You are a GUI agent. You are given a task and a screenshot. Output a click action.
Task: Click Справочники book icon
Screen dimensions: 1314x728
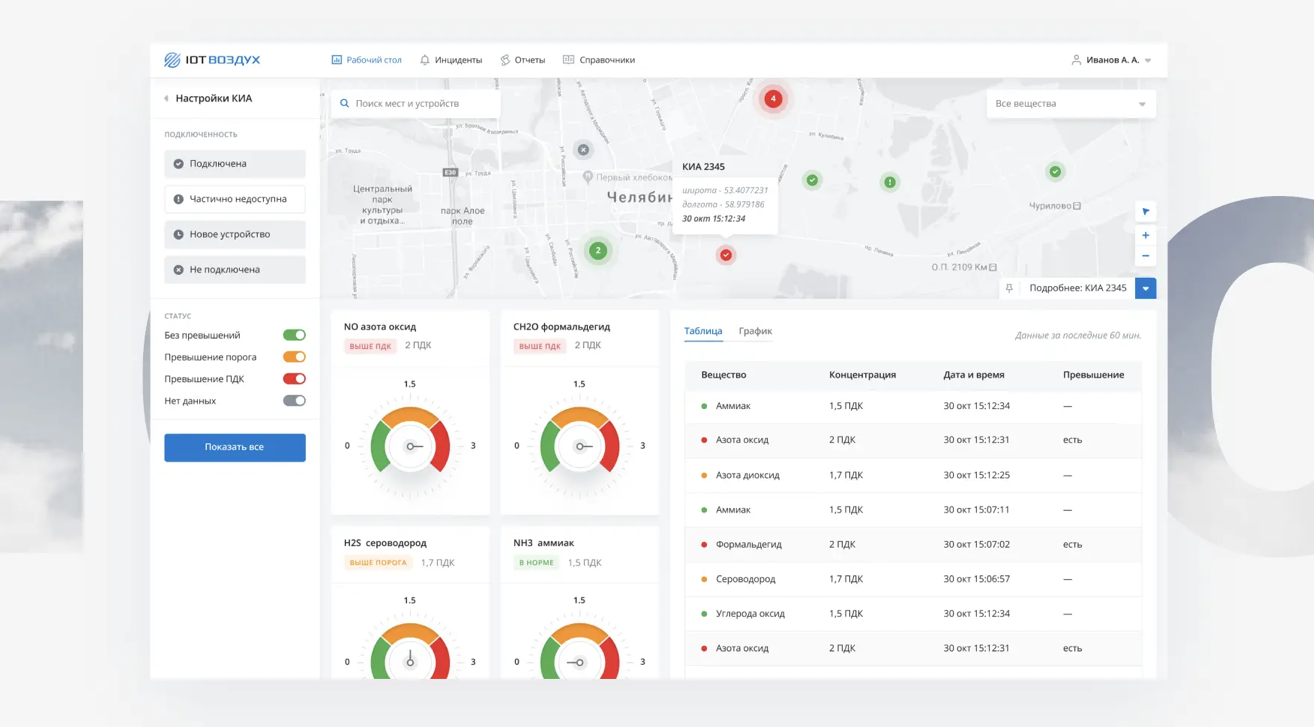[568, 60]
